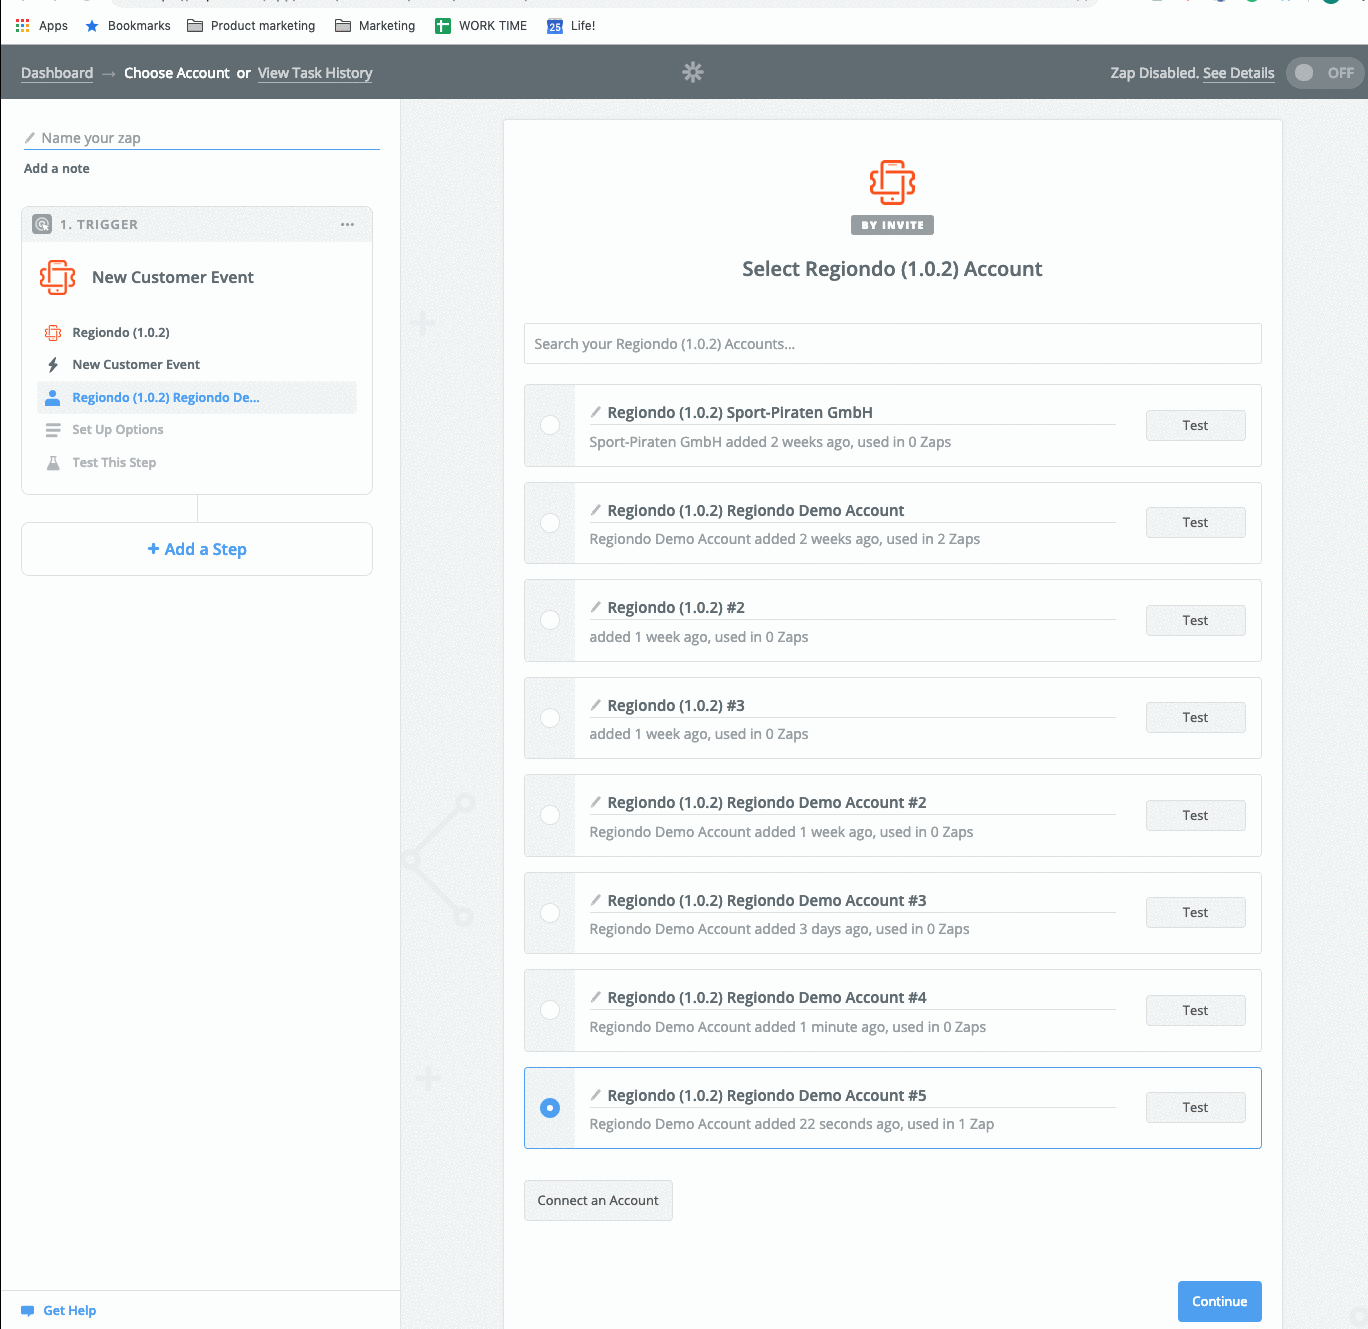
Task: Select Demo Account #2 radio button
Action: [x=550, y=815]
